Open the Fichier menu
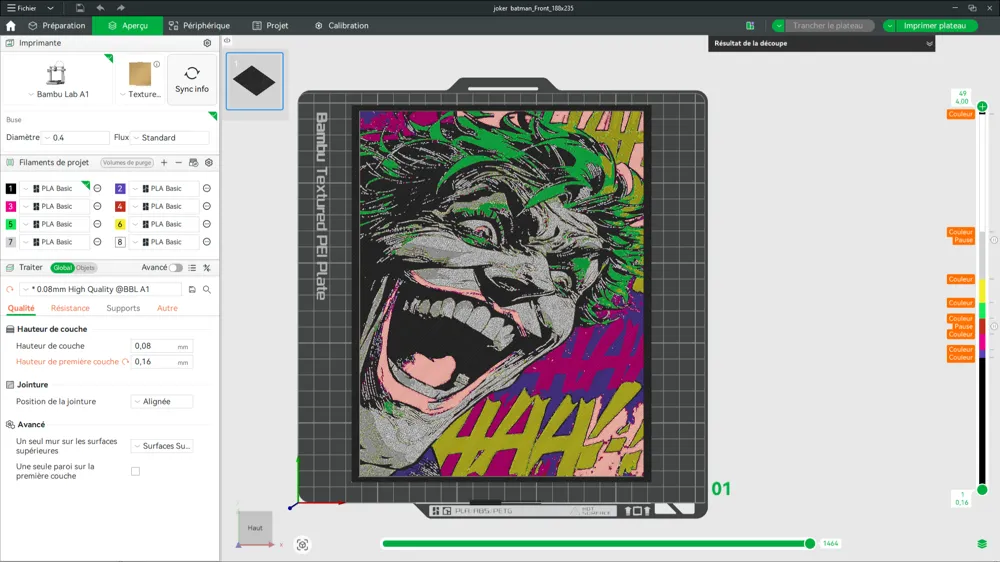This screenshot has width=1000, height=562. coord(22,8)
